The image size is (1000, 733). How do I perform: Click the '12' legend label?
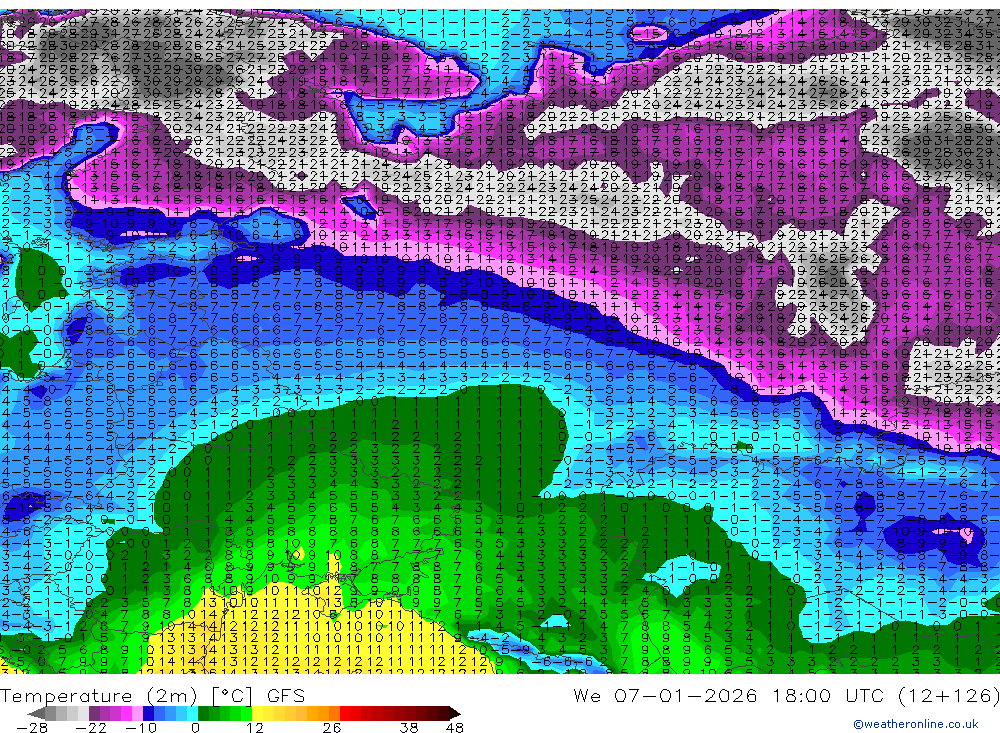(255, 728)
